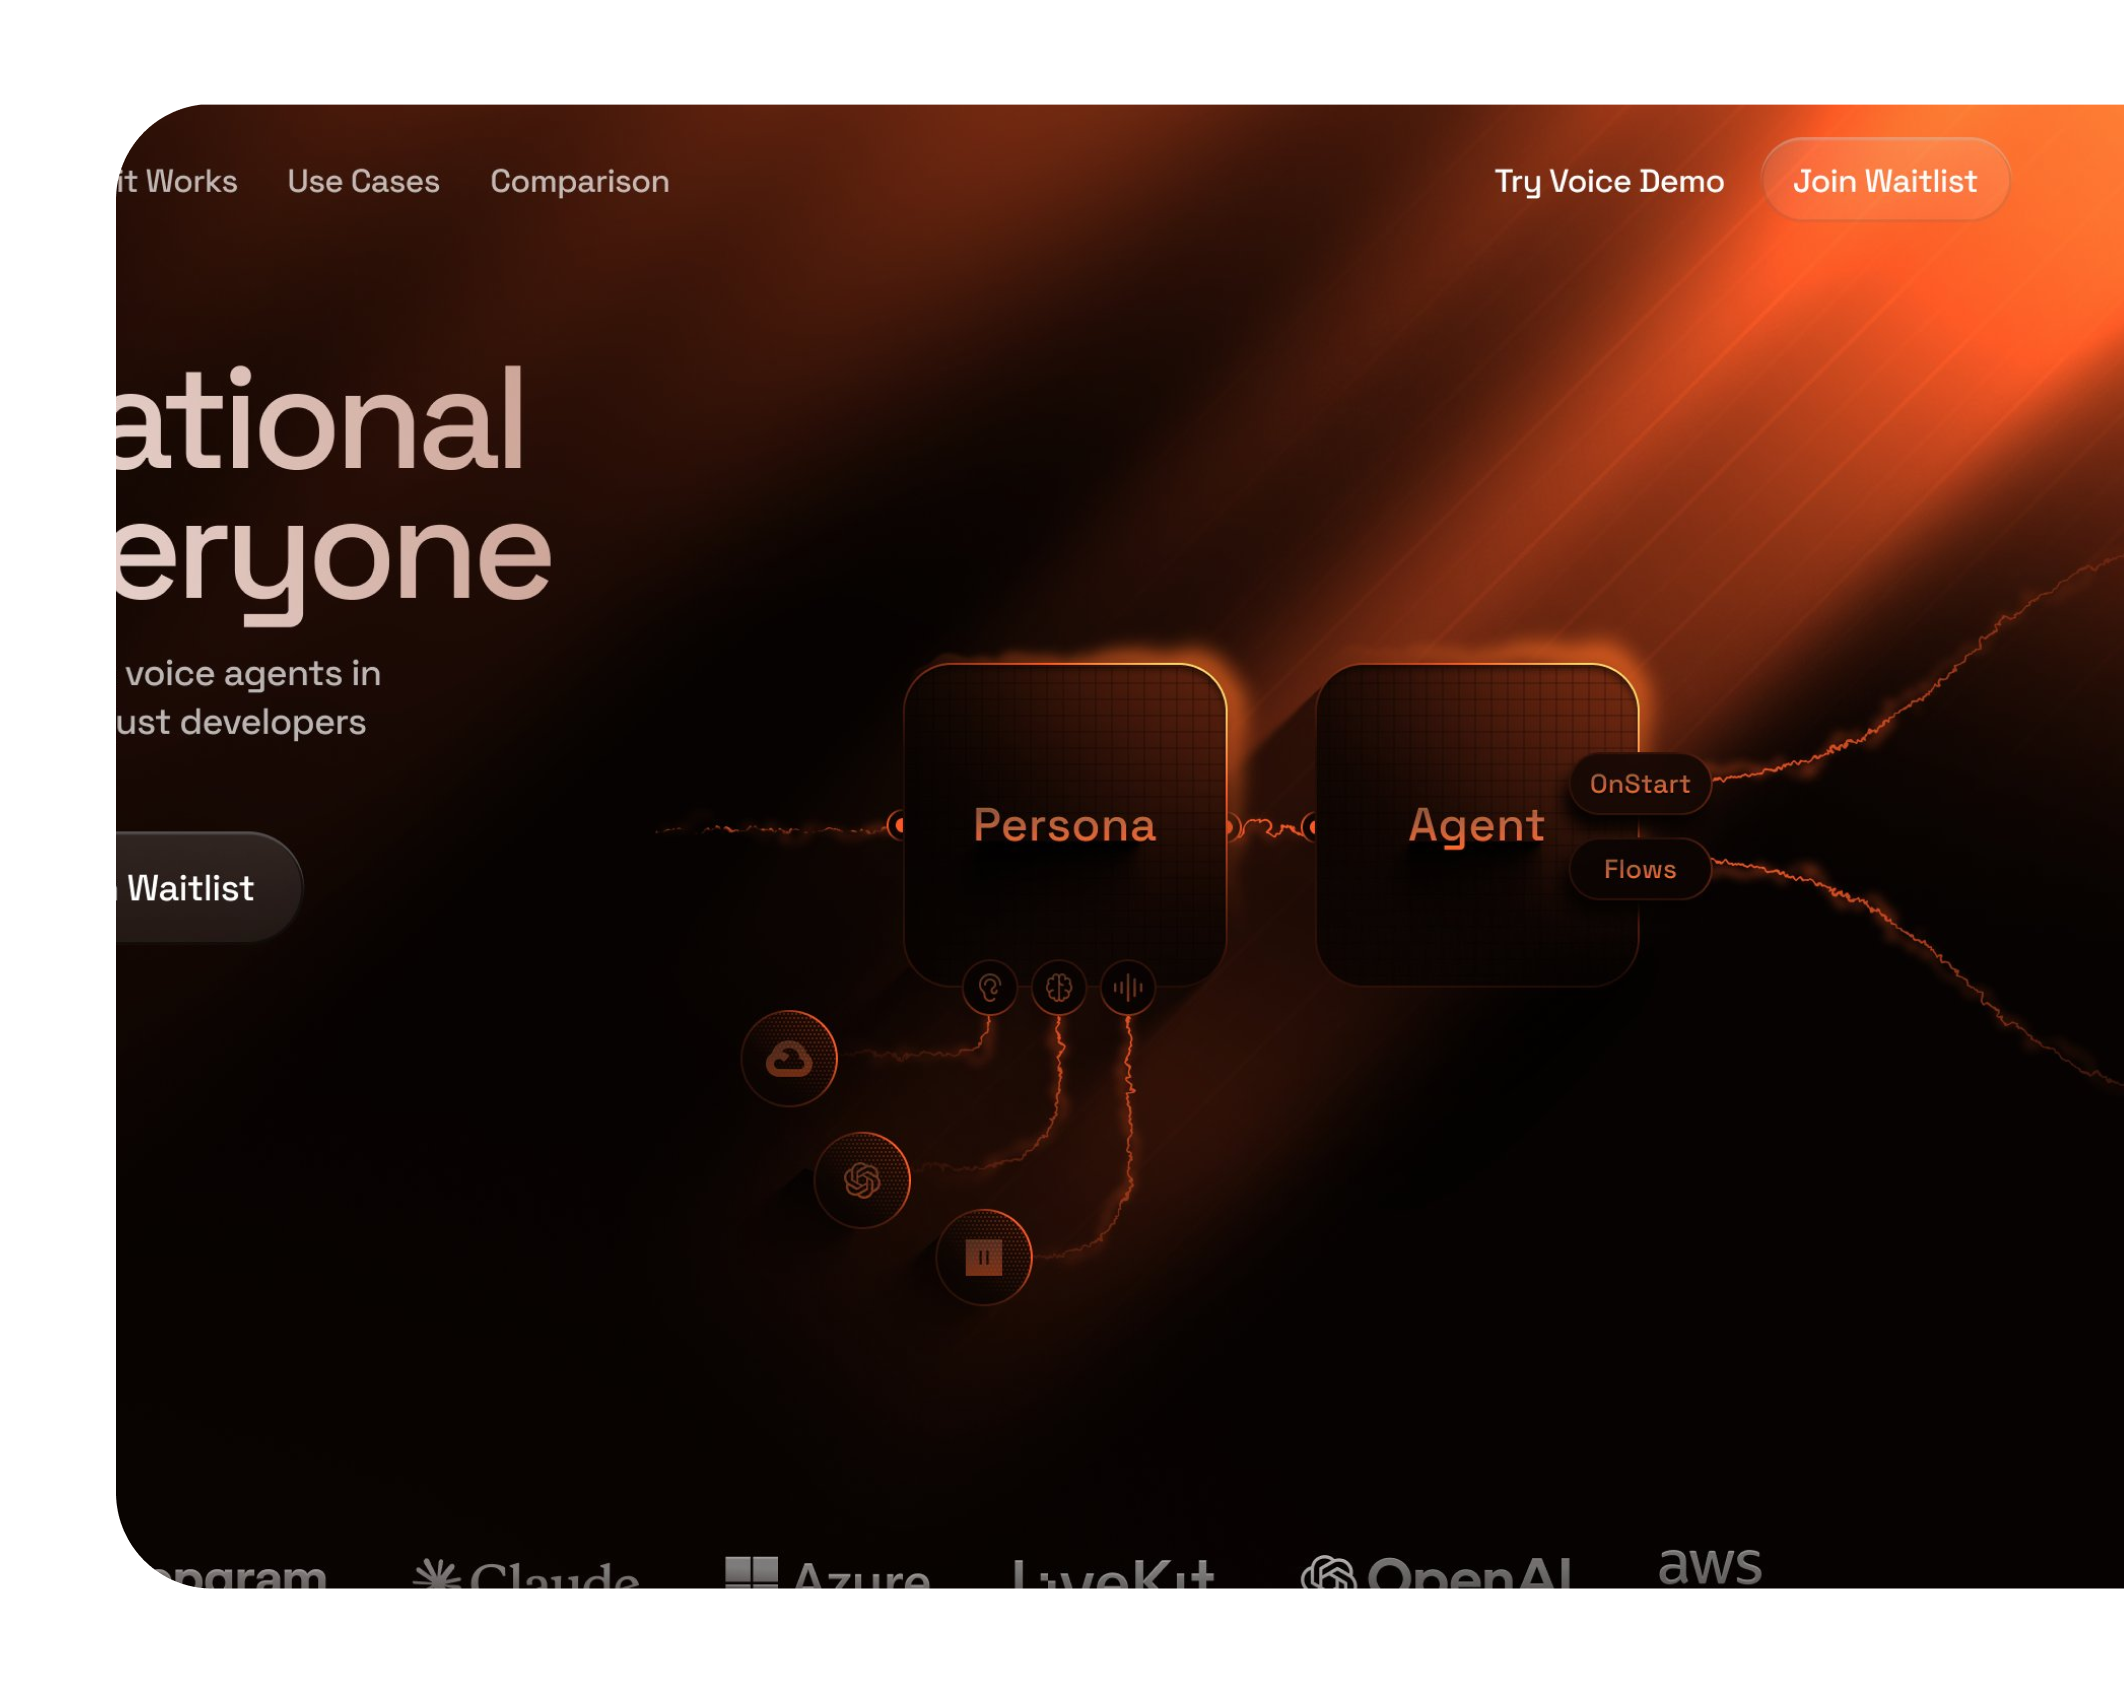Image resolution: width=2124 pixels, height=1700 pixels.
Task: Open the Use Cases nav item
Action: [363, 181]
